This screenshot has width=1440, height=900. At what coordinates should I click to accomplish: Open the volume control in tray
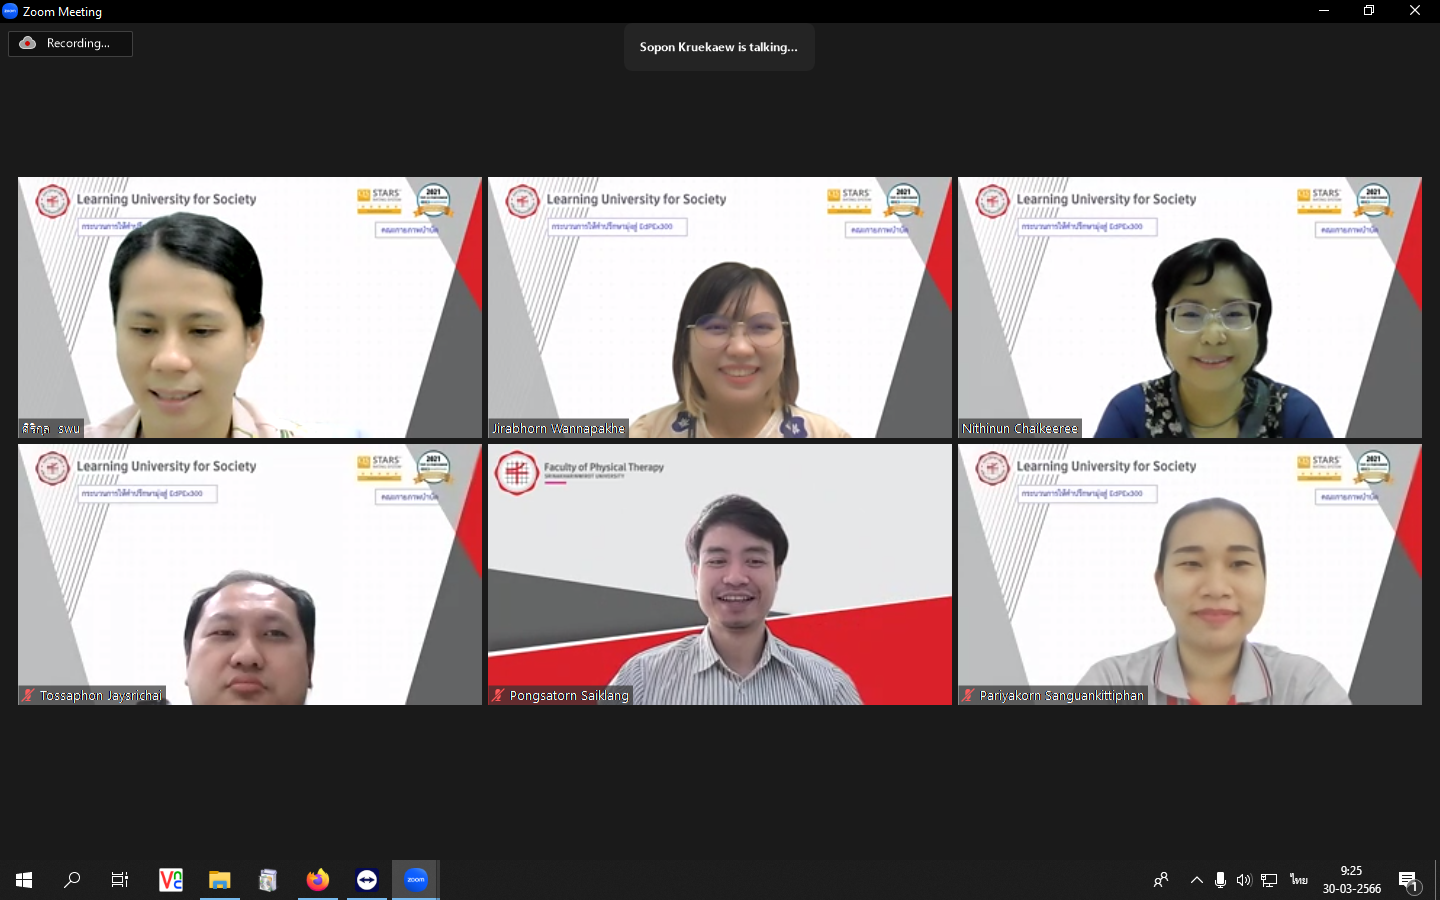(1244, 880)
